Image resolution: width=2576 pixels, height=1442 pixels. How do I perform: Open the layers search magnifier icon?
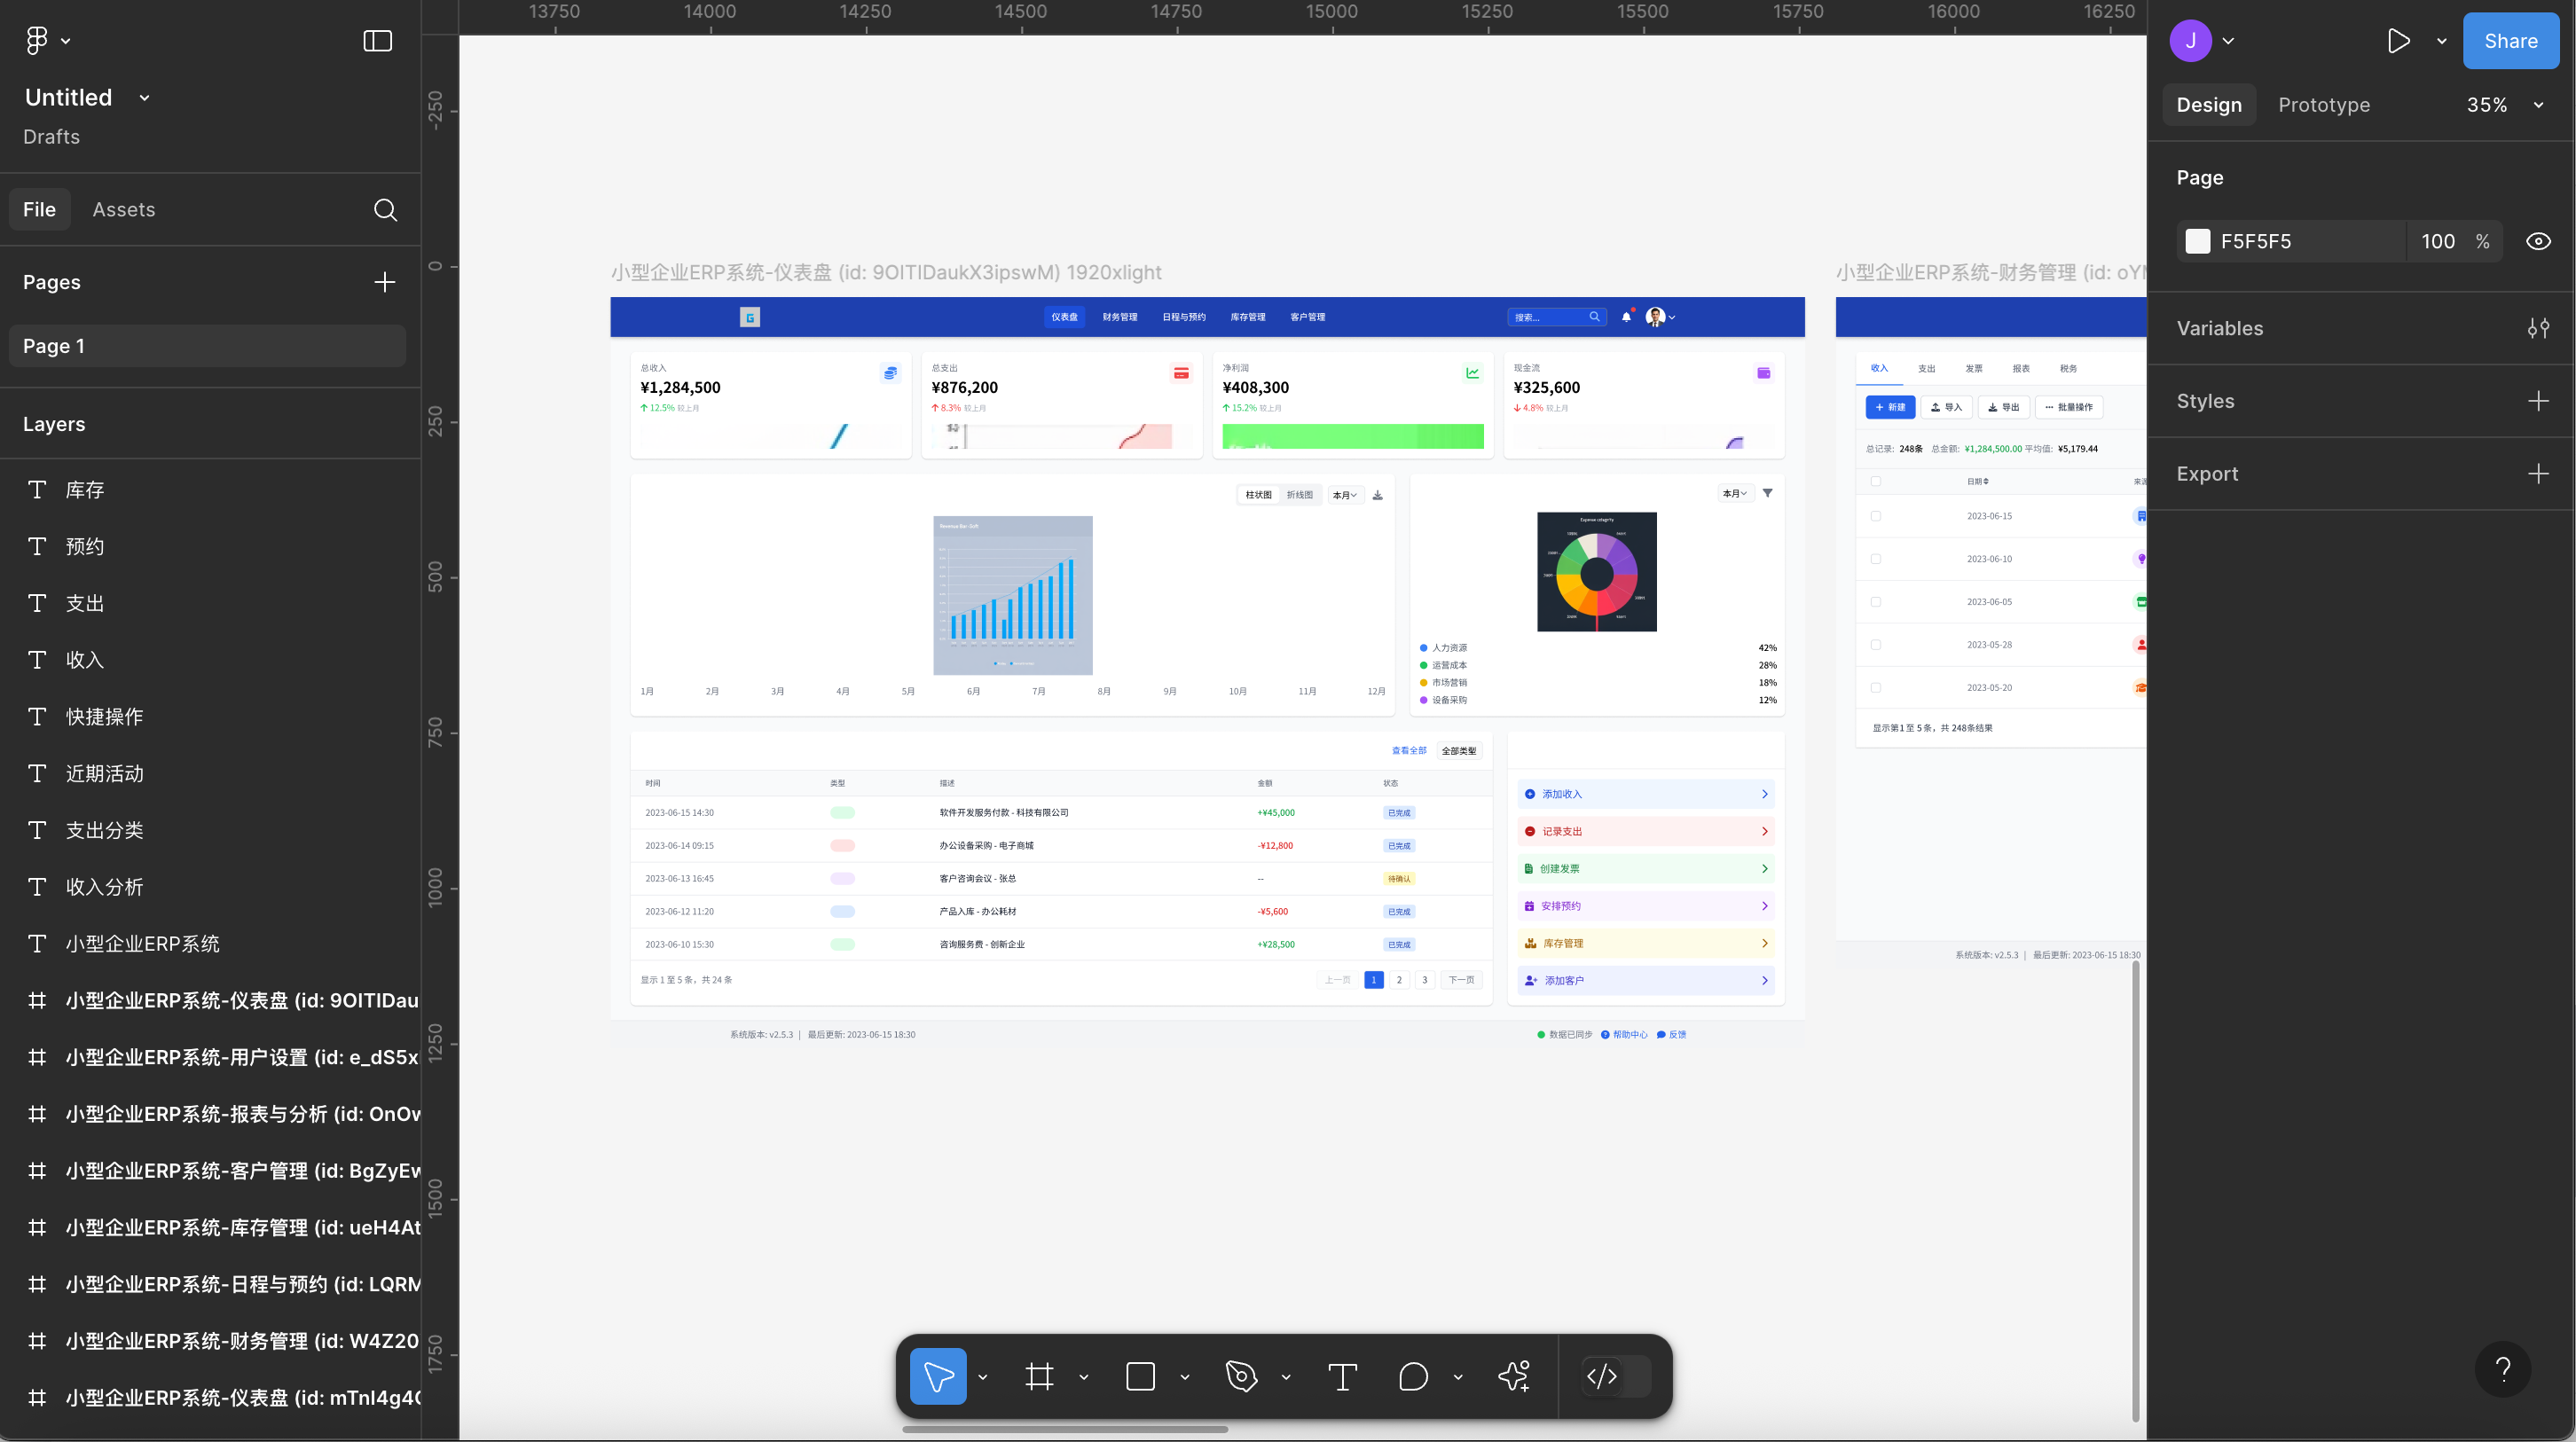pyautogui.click(x=385, y=210)
